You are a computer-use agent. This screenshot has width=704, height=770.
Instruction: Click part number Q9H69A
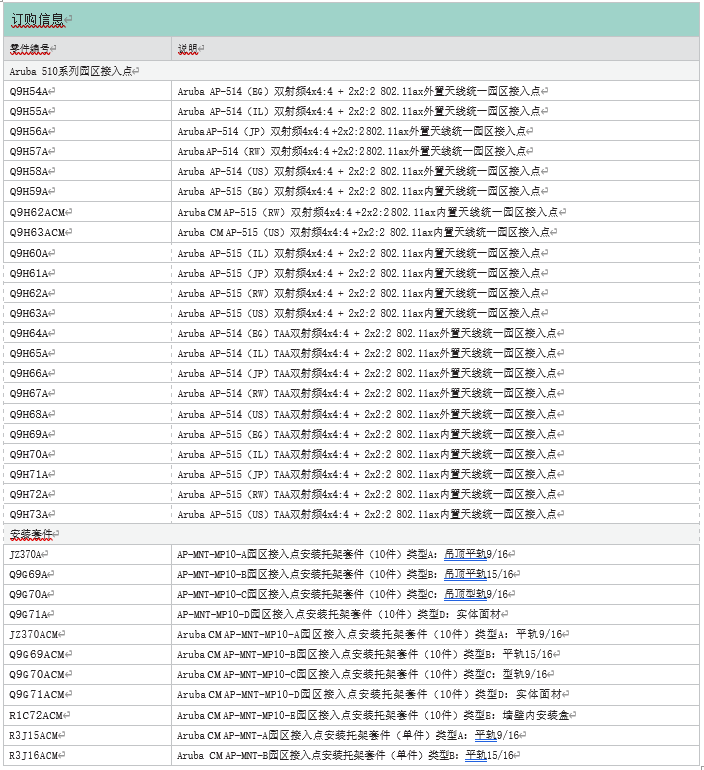click(29, 435)
